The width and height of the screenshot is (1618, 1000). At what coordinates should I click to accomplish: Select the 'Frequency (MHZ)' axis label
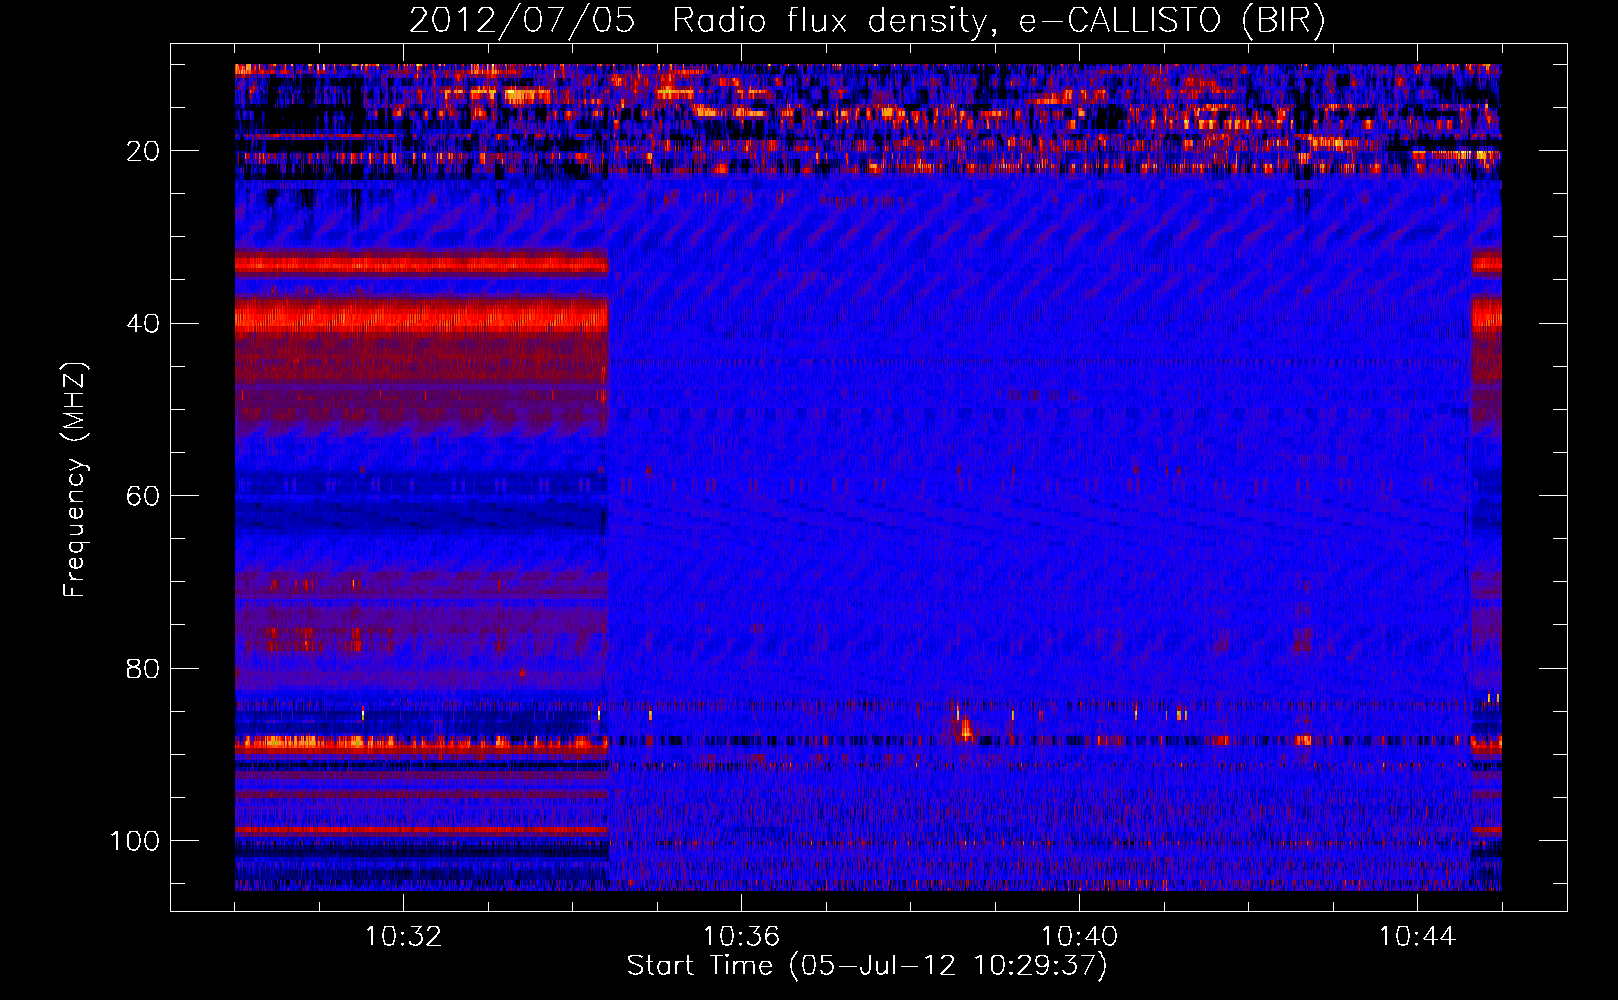75,480
